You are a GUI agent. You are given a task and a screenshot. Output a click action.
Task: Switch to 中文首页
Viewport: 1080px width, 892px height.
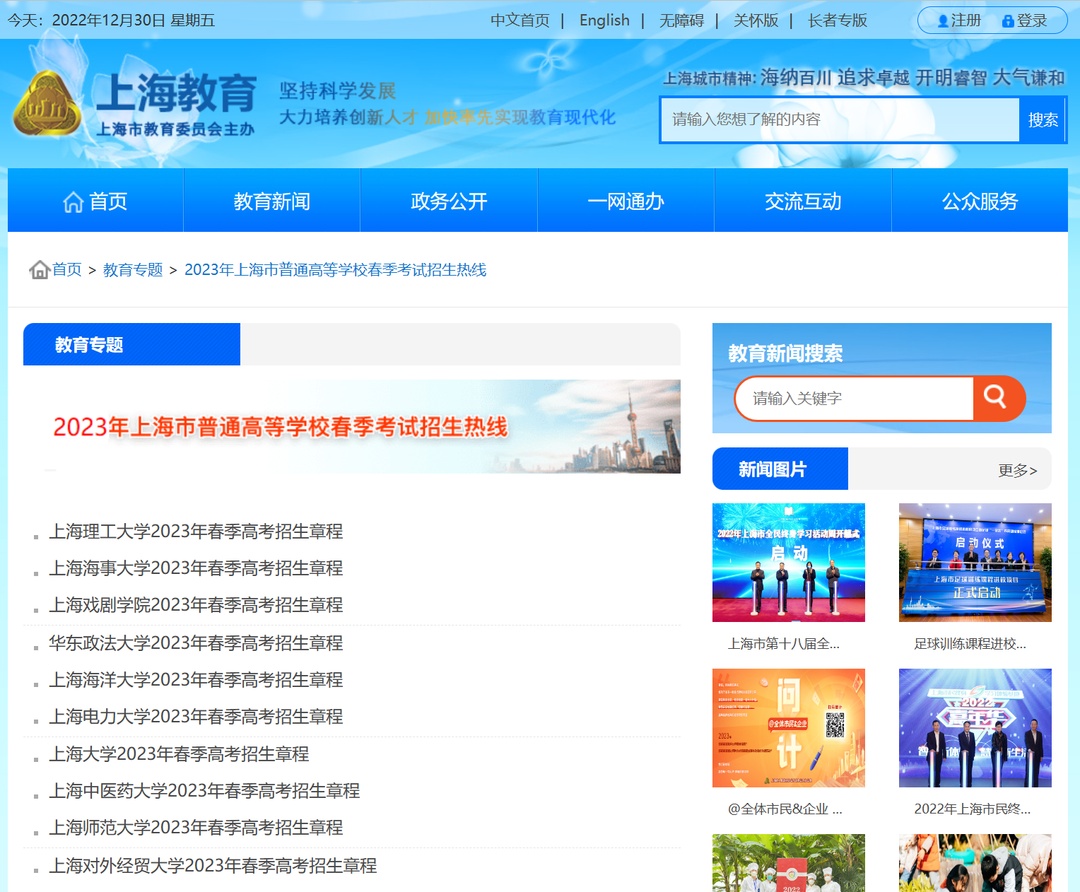(x=520, y=21)
